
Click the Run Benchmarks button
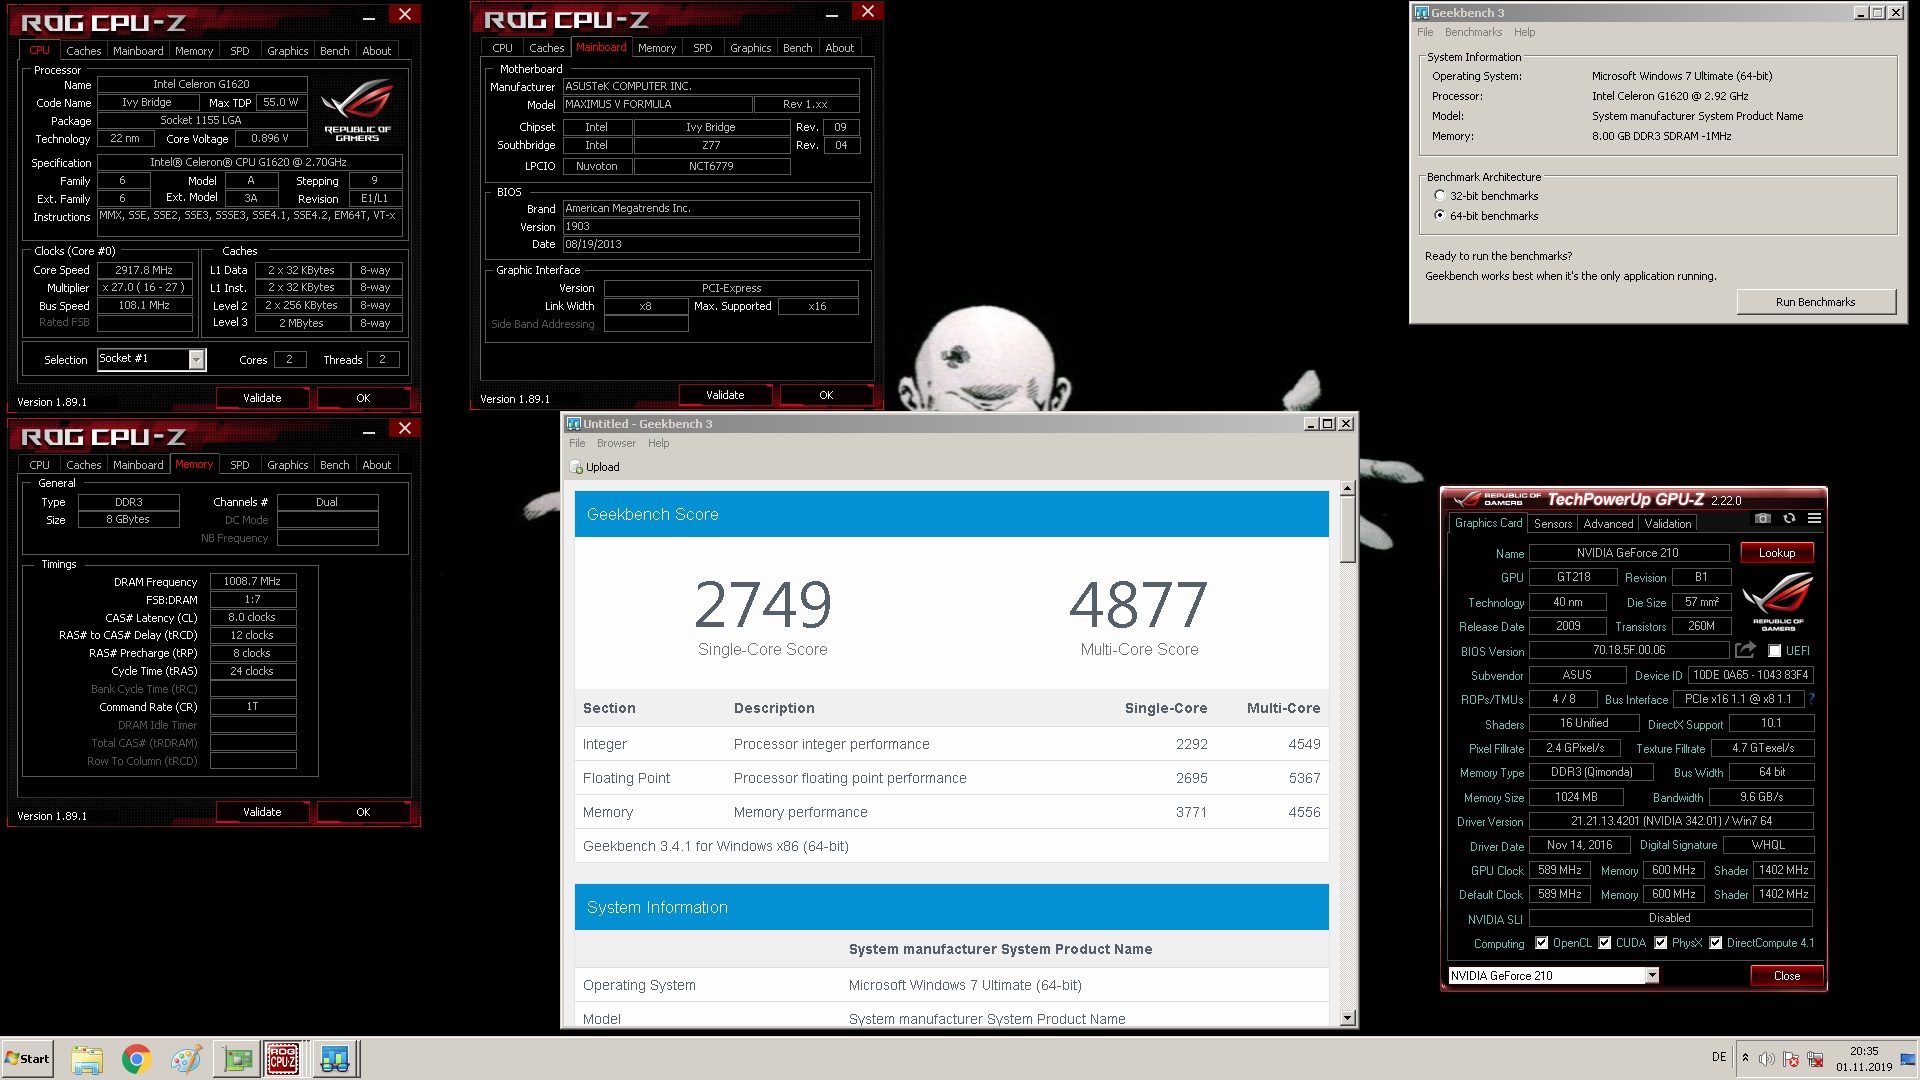(x=1815, y=302)
